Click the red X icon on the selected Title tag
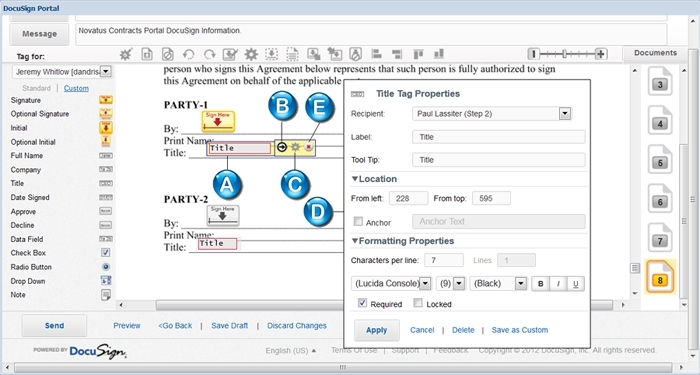Image resolution: width=700 pixels, height=375 pixels. coord(308,147)
